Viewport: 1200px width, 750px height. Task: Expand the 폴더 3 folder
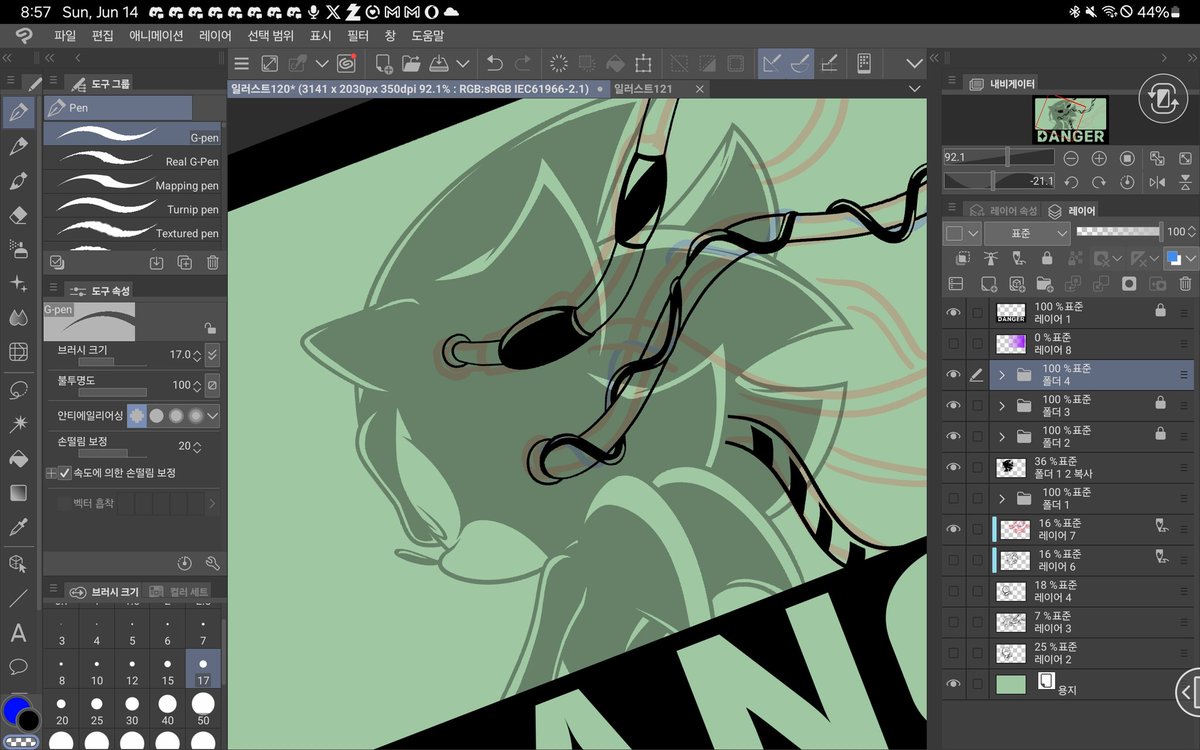click(x=1001, y=405)
